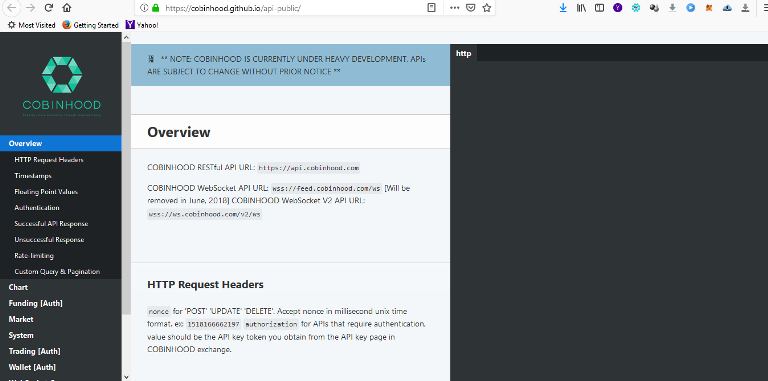Go back to the previous page
The image size is (768, 381).
(x=11, y=8)
